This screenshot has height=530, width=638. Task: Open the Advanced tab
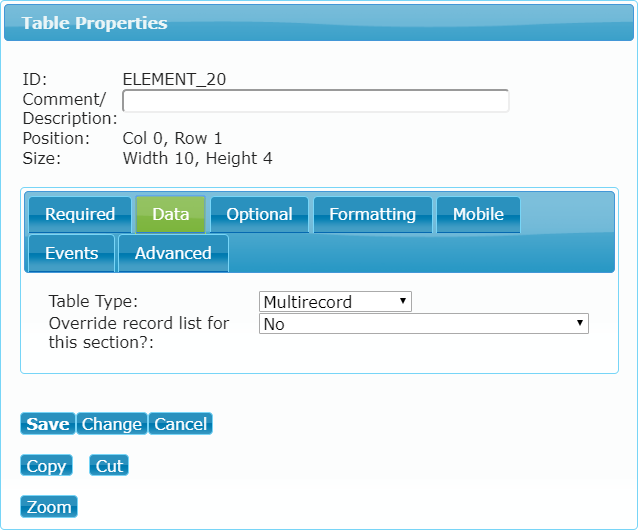(173, 253)
